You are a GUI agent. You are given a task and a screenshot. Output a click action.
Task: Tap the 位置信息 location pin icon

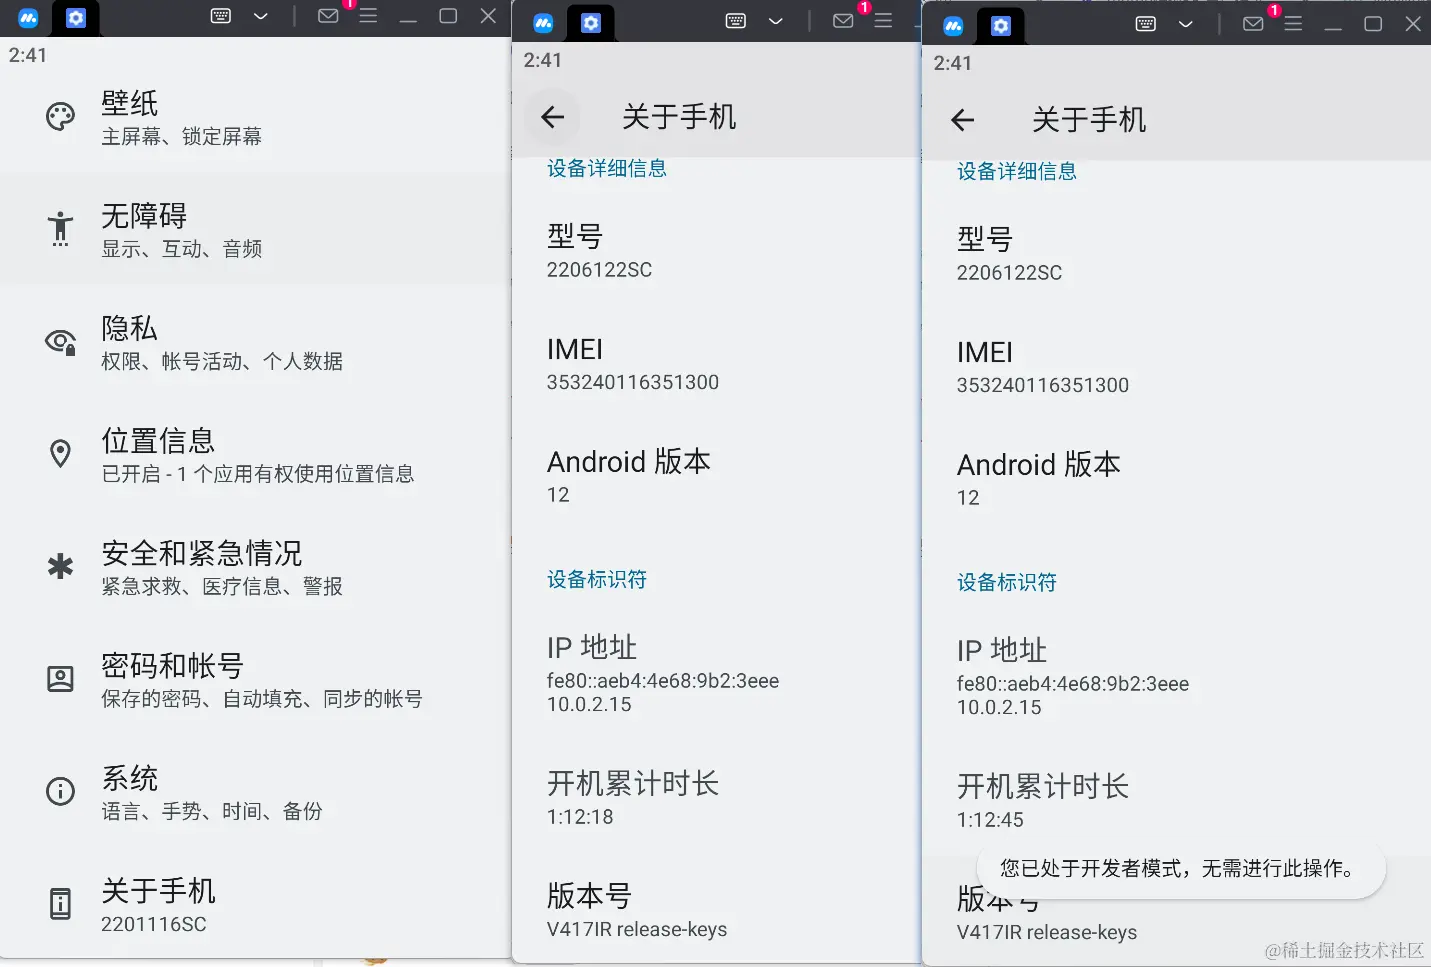pyautogui.click(x=60, y=454)
